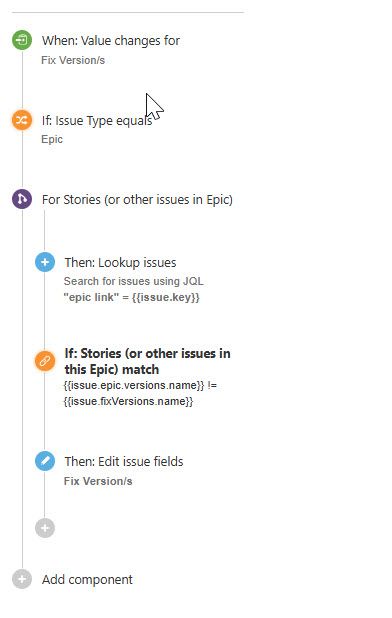Viewport: 392px width, 618px height.
Task: Click the orange Issue Type condition icon
Action: [22, 120]
